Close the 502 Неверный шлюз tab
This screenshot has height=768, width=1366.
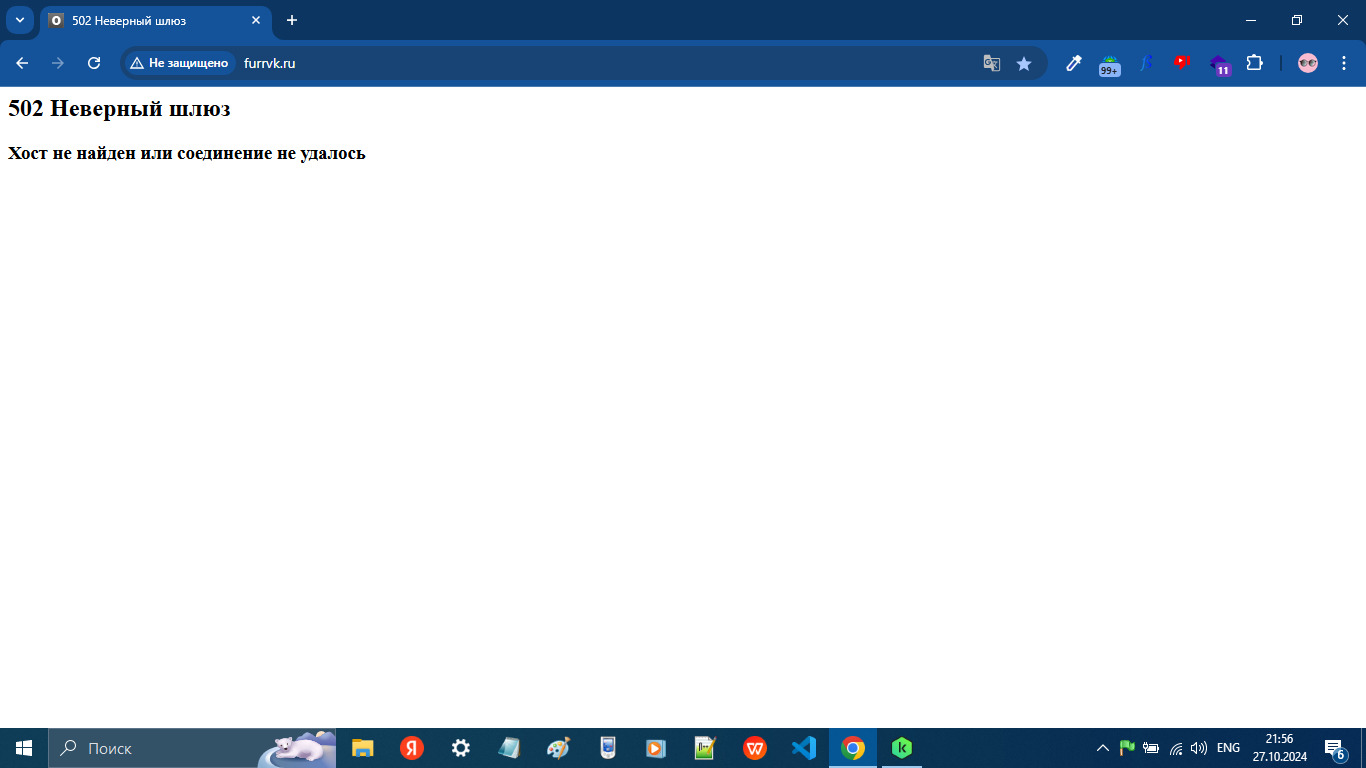[x=256, y=20]
